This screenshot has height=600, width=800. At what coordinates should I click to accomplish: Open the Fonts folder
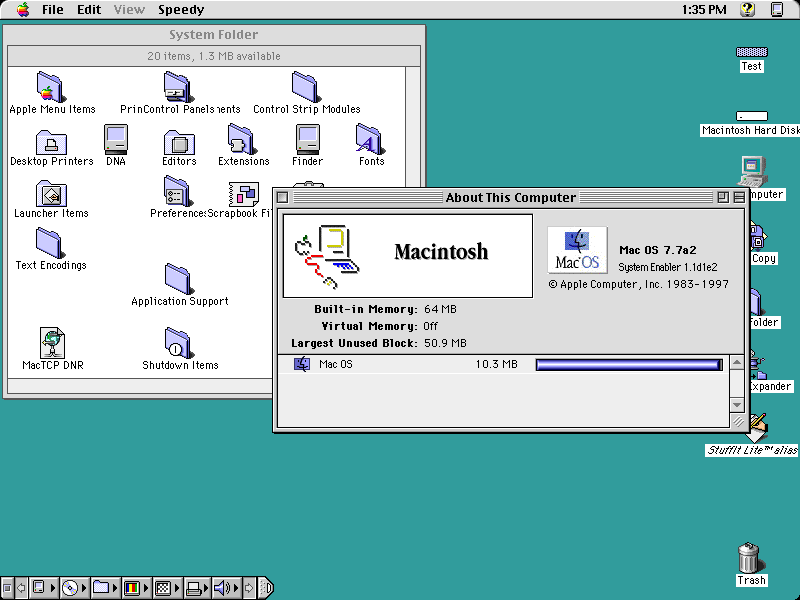pos(370,139)
